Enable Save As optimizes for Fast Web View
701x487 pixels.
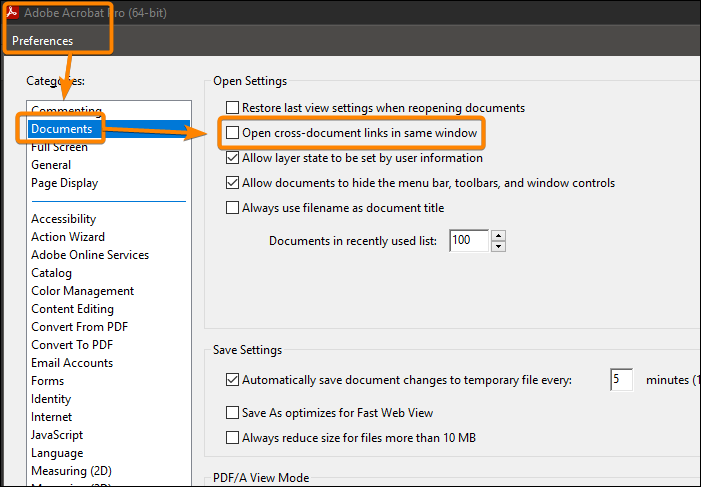click(x=232, y=412)
